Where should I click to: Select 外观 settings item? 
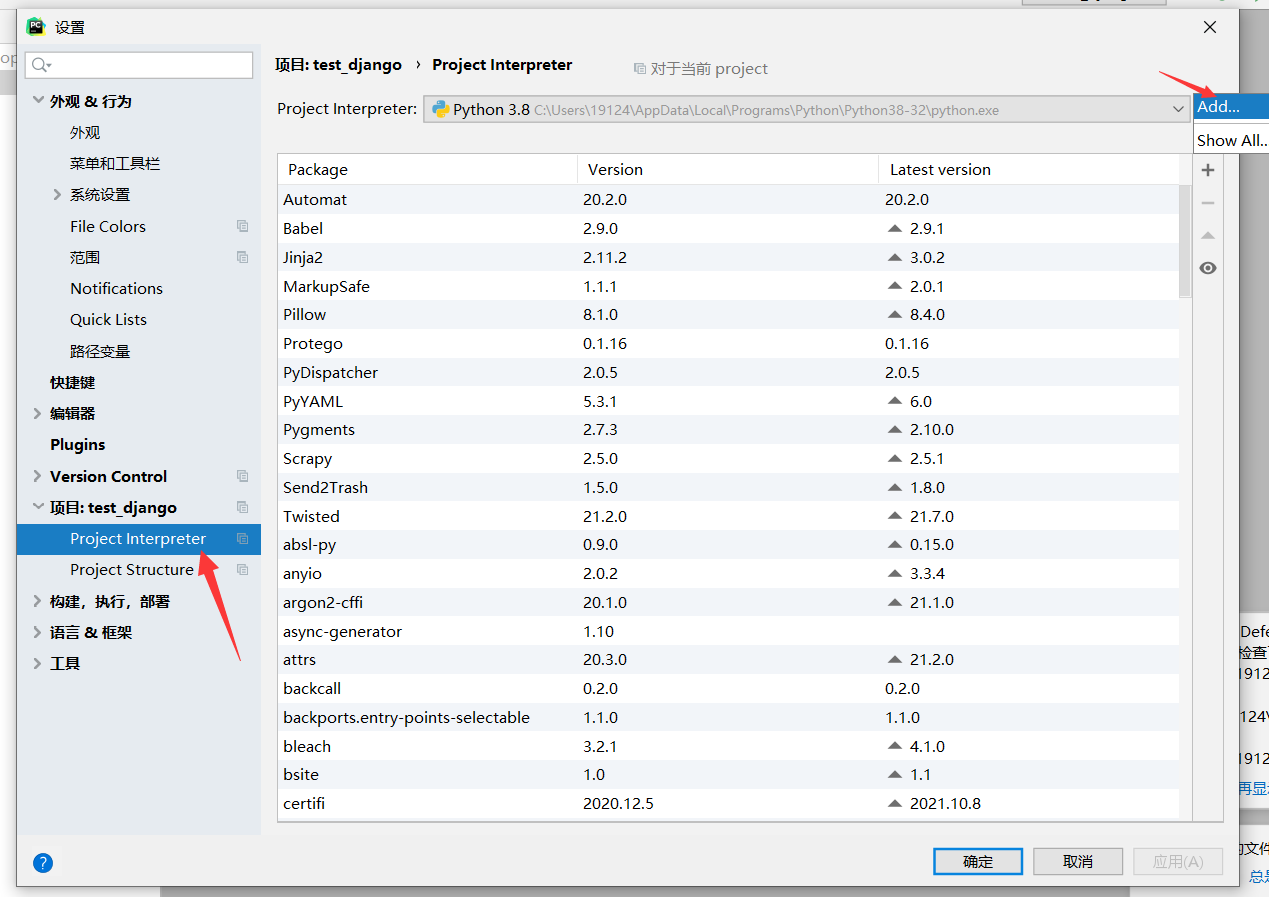pyautogui.click(x=85, y=132)
